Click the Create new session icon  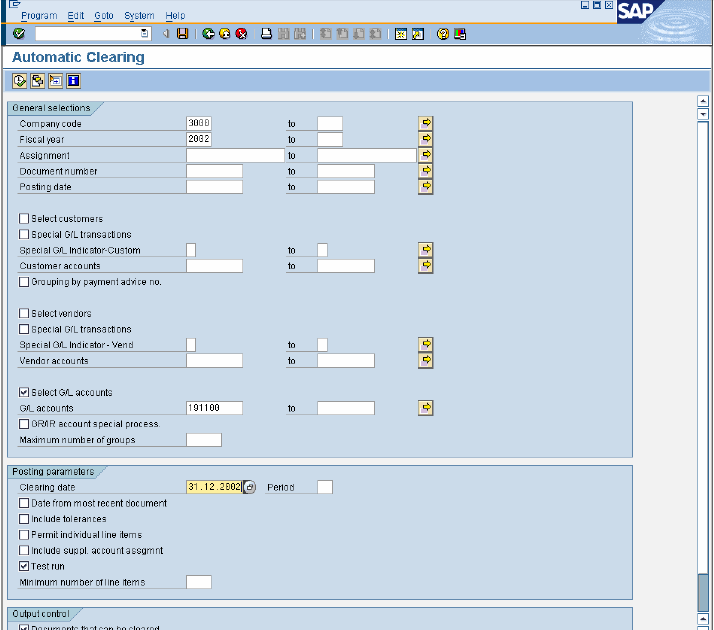[401, 34]
